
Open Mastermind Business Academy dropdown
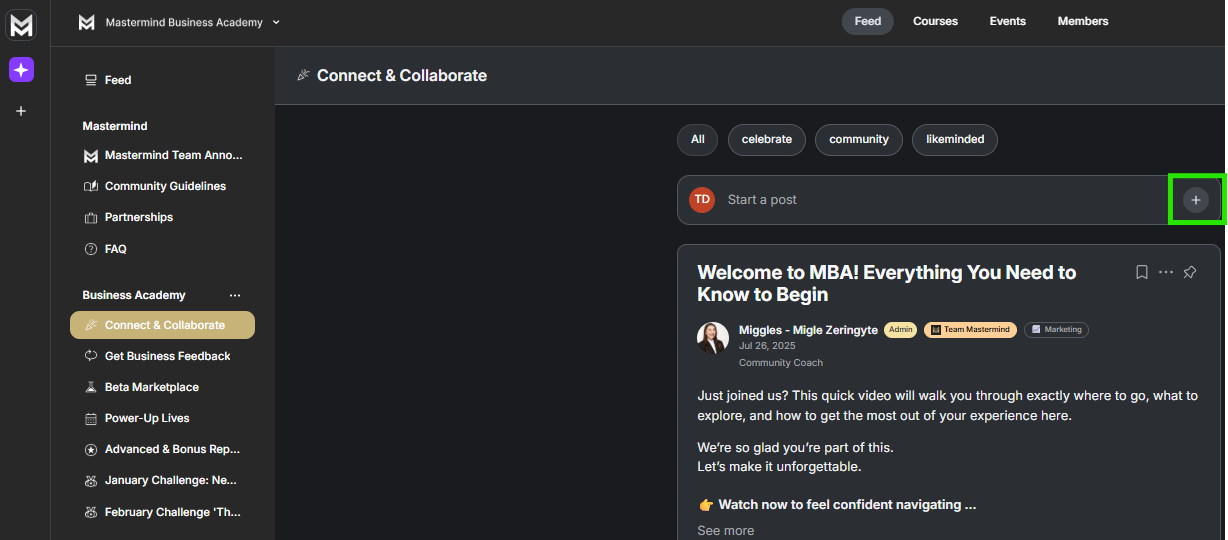tap(180, 22)
